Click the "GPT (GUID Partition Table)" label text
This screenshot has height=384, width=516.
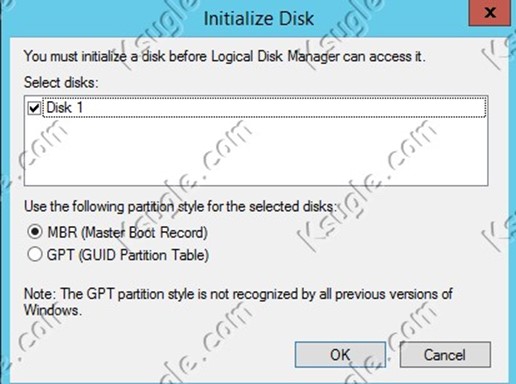(128, 255)
